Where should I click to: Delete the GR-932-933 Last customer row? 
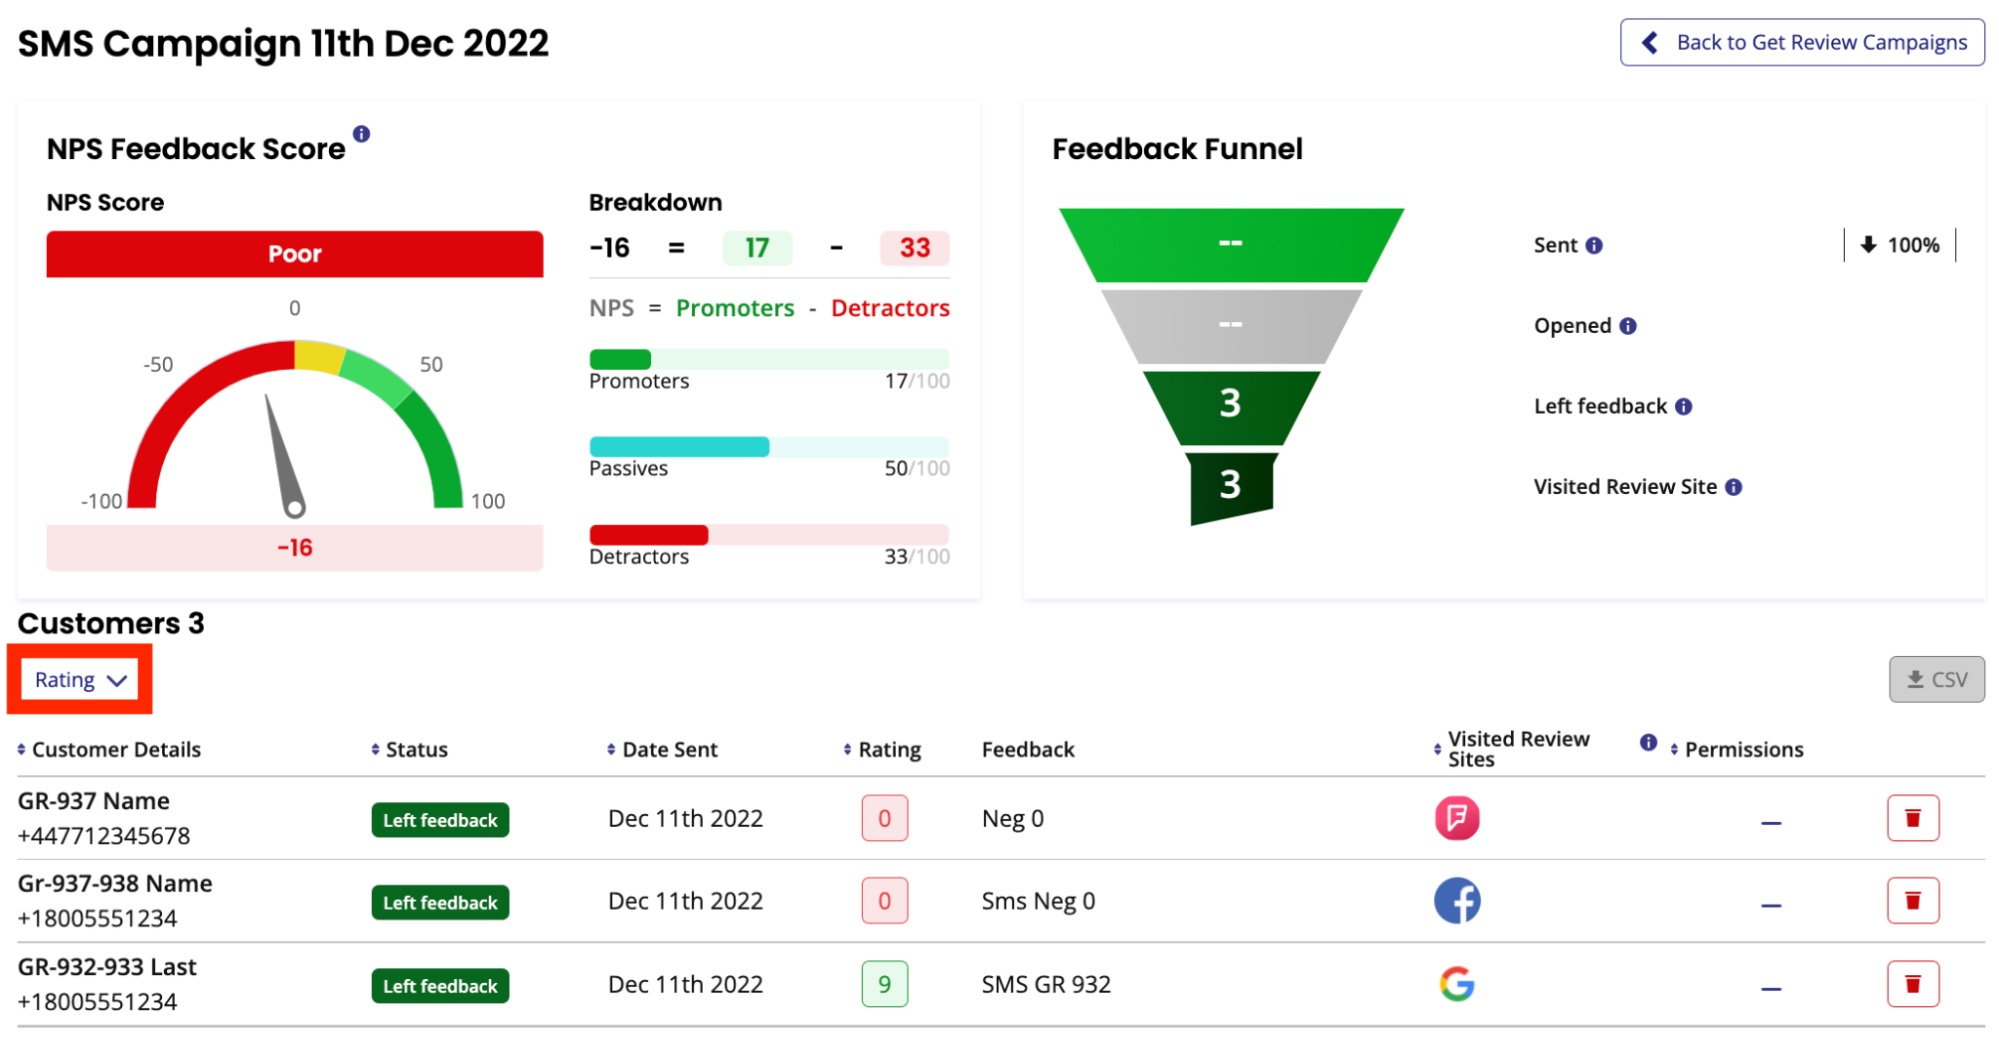[1912, 984]
